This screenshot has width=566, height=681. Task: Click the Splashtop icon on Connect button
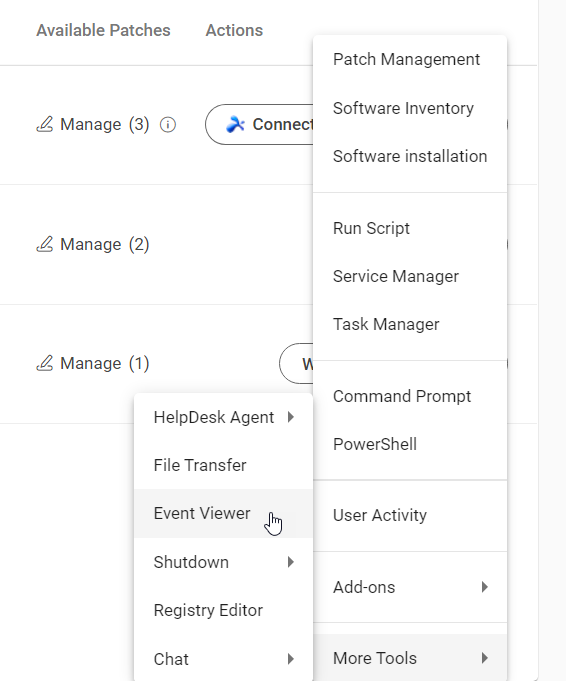pyautogui.click(x=235, y=125)
